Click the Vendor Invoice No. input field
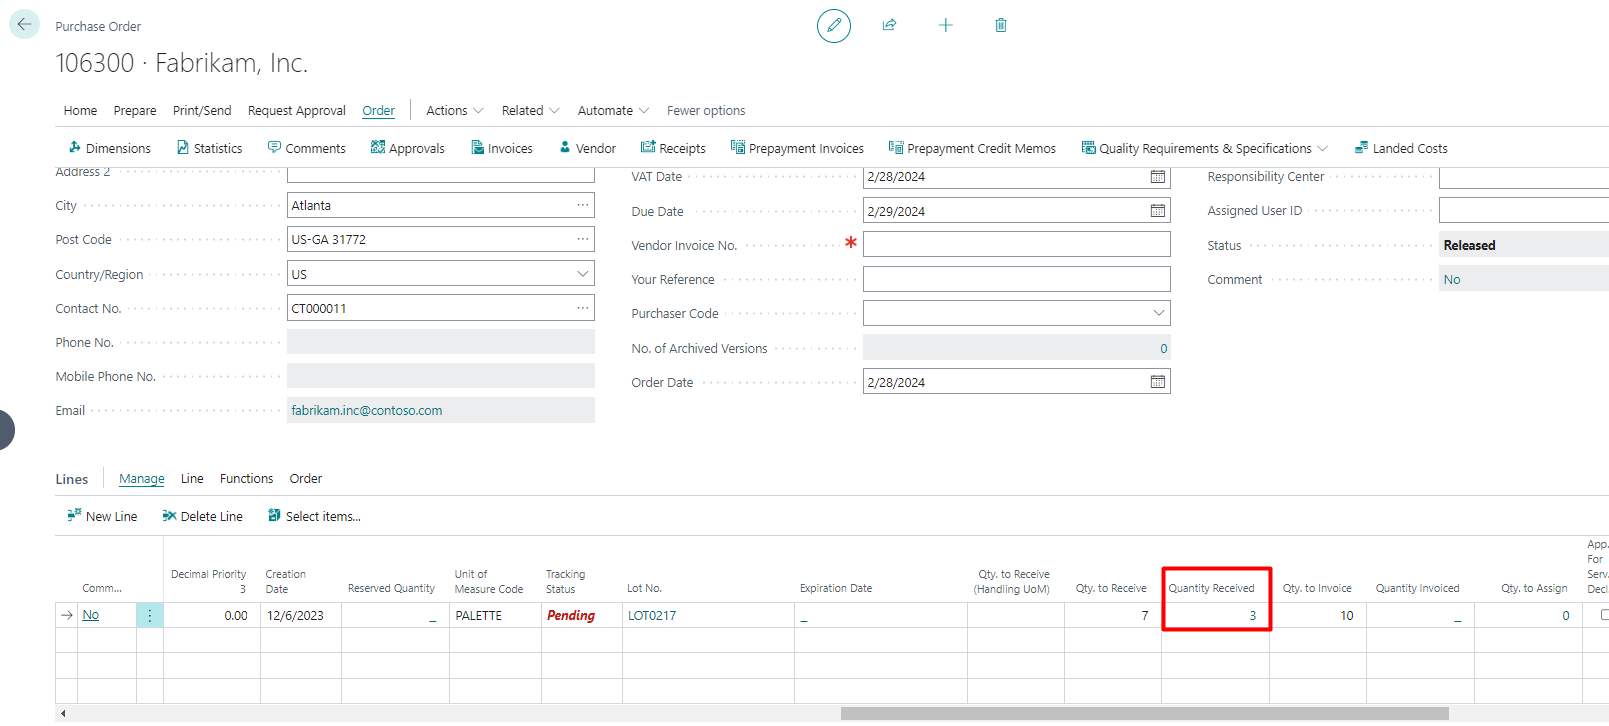The width and height of the screenshot is (1609, 726). 1015,245
